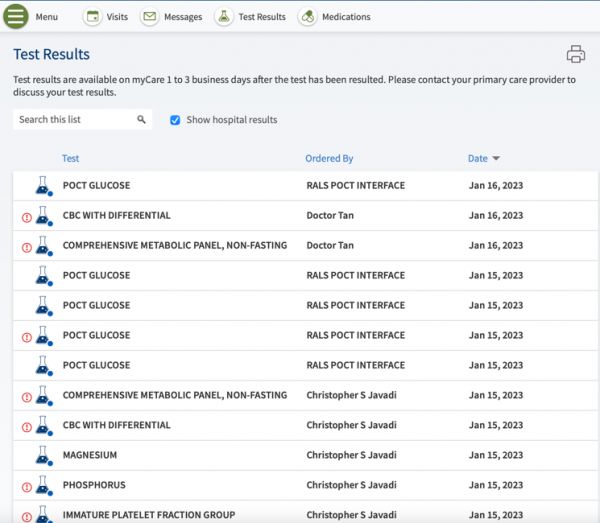Click the Messages envelope icon
Screen dimensions: 600x523
coord(149,17)
